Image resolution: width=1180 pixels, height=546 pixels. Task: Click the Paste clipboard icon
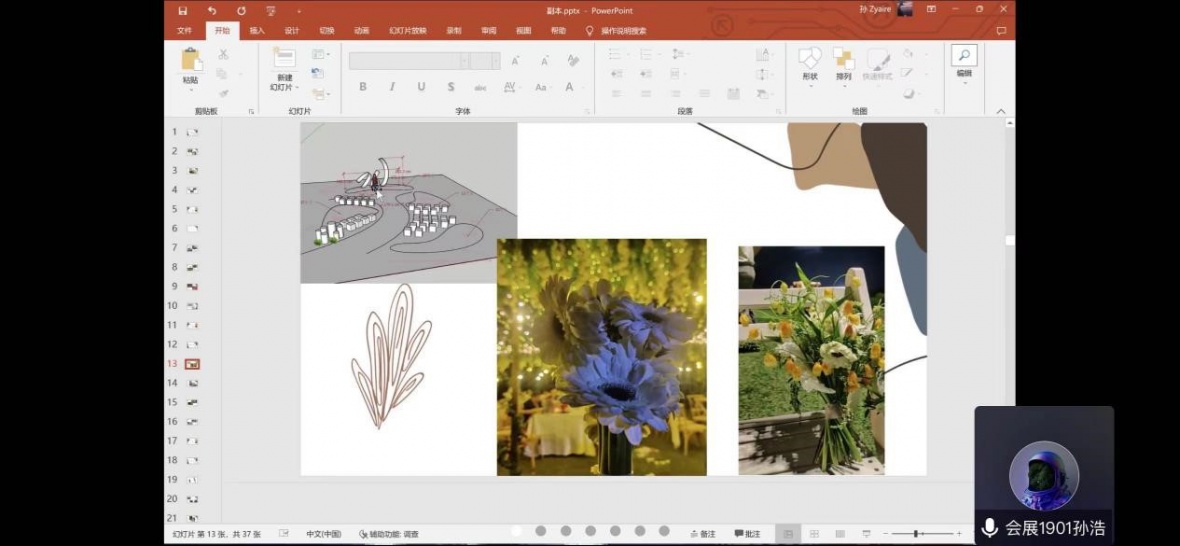click(x=190, y=60)
